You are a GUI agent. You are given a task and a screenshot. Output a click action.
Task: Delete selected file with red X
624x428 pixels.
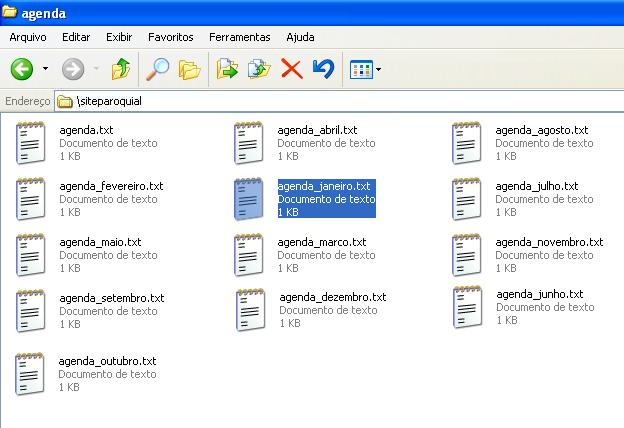(x=292, y=69)
